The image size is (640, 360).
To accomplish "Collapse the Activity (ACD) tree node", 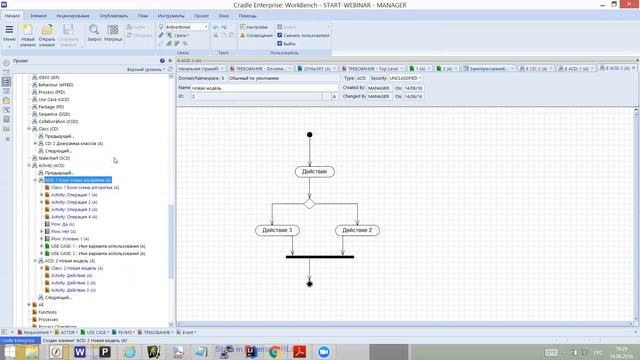I will coord(29,166).
